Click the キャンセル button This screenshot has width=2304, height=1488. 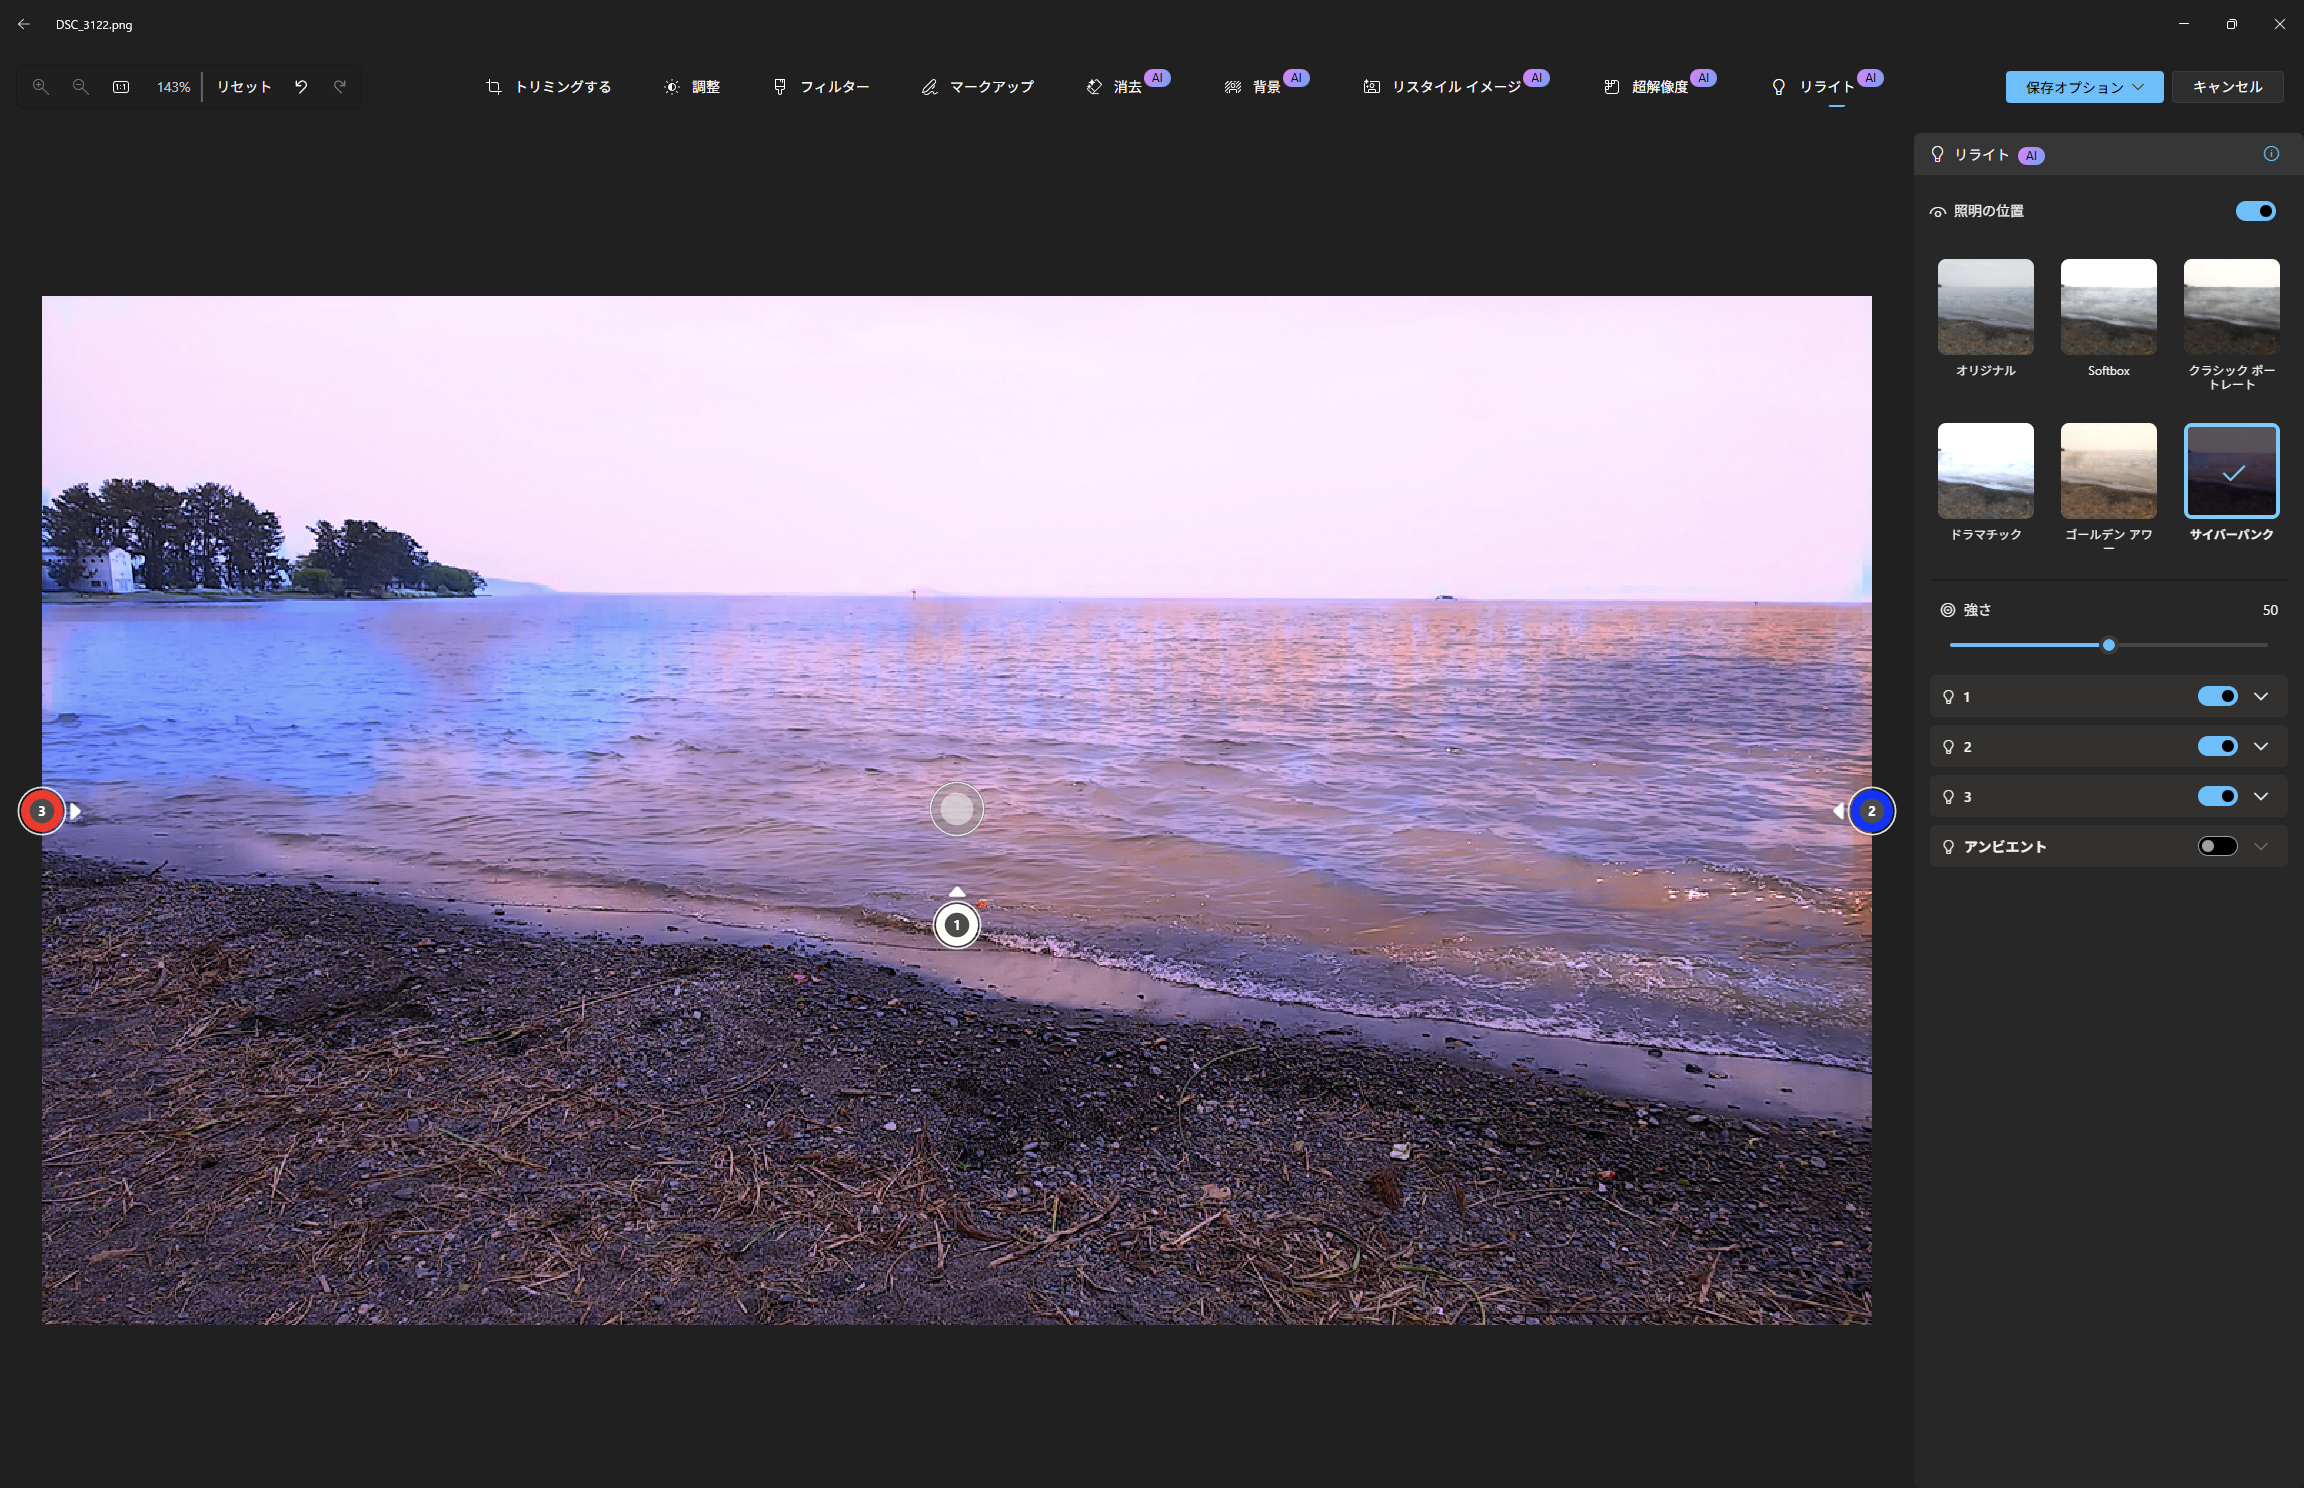(x=2227, y=87)
